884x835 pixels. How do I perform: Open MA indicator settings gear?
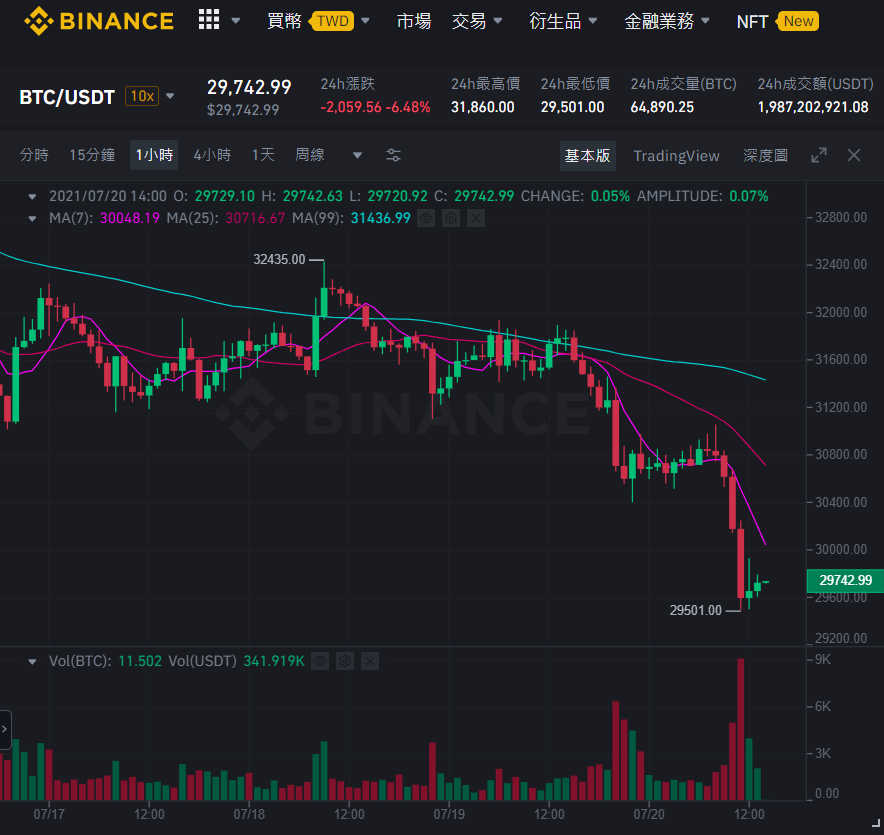pyautogui.click(x=451, y=218)
